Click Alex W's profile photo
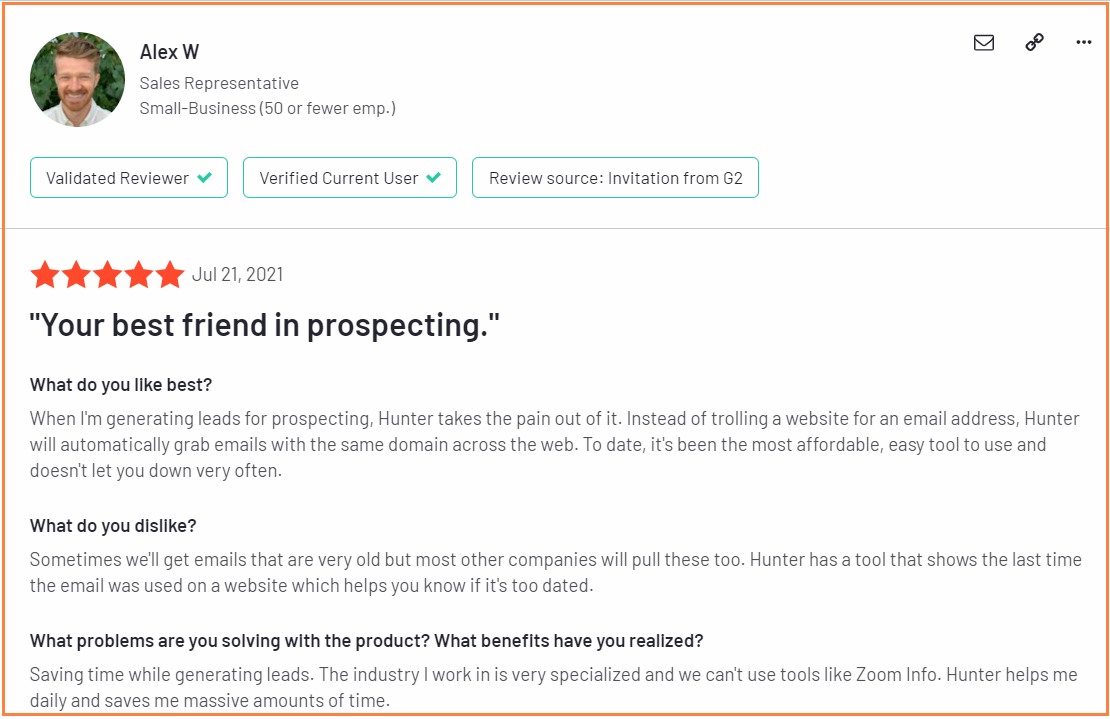The width and height of the screenshot is (1110, 719). point(77,79)
